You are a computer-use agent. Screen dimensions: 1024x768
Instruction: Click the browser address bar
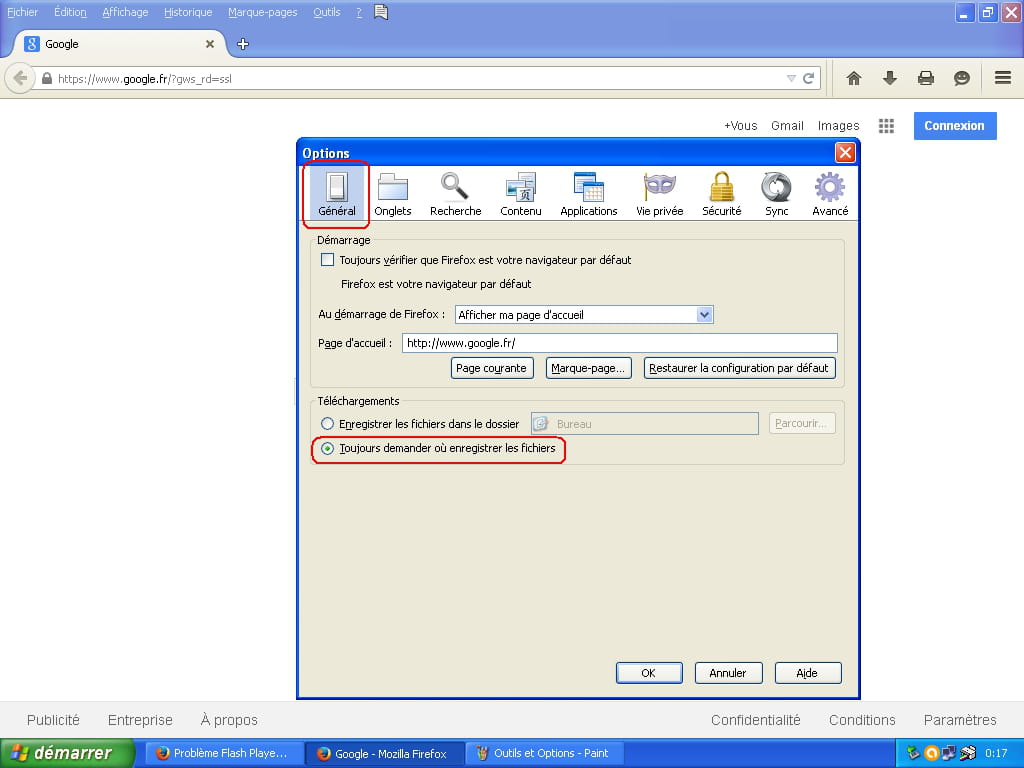click(x=418, y=78)
